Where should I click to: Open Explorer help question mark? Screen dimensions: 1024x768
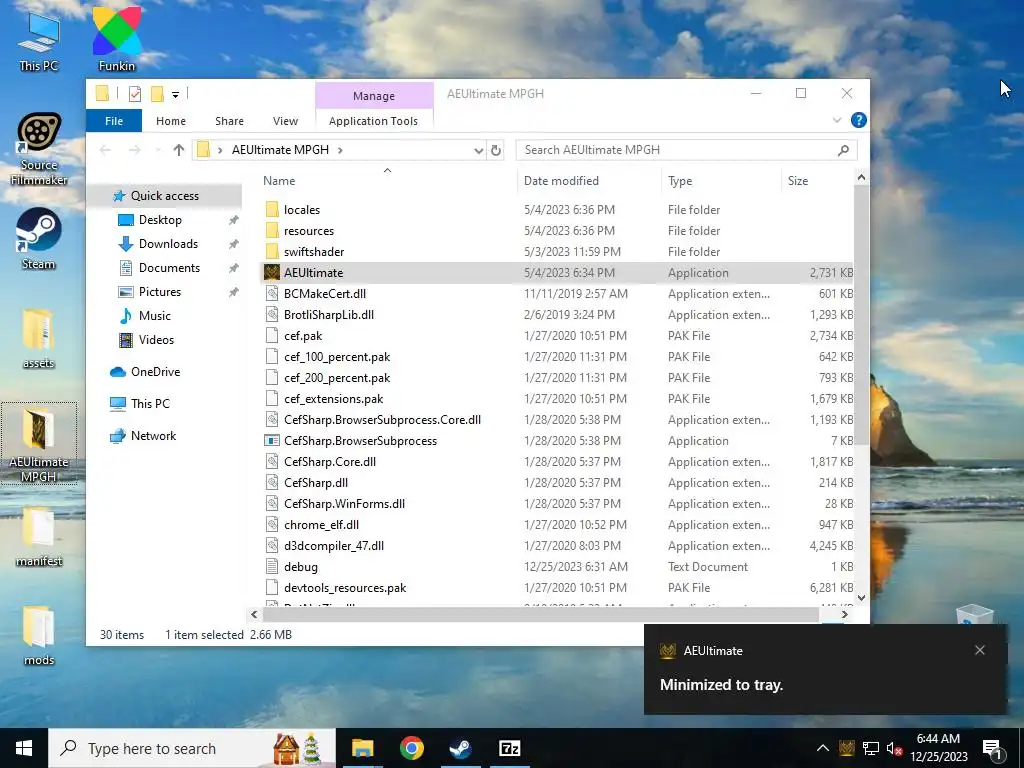point(859,120)
